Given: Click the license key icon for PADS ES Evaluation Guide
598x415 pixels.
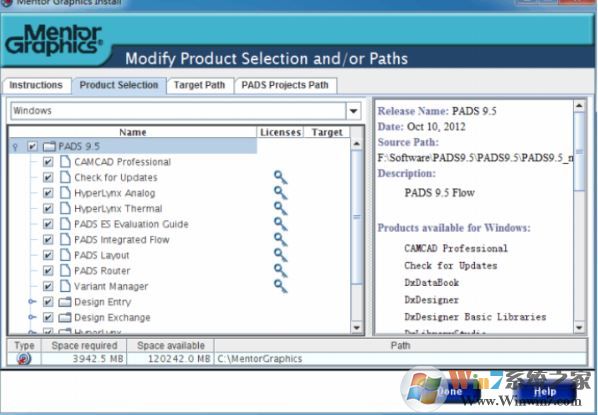Looking at the screenshot, I should click(280, 224).
